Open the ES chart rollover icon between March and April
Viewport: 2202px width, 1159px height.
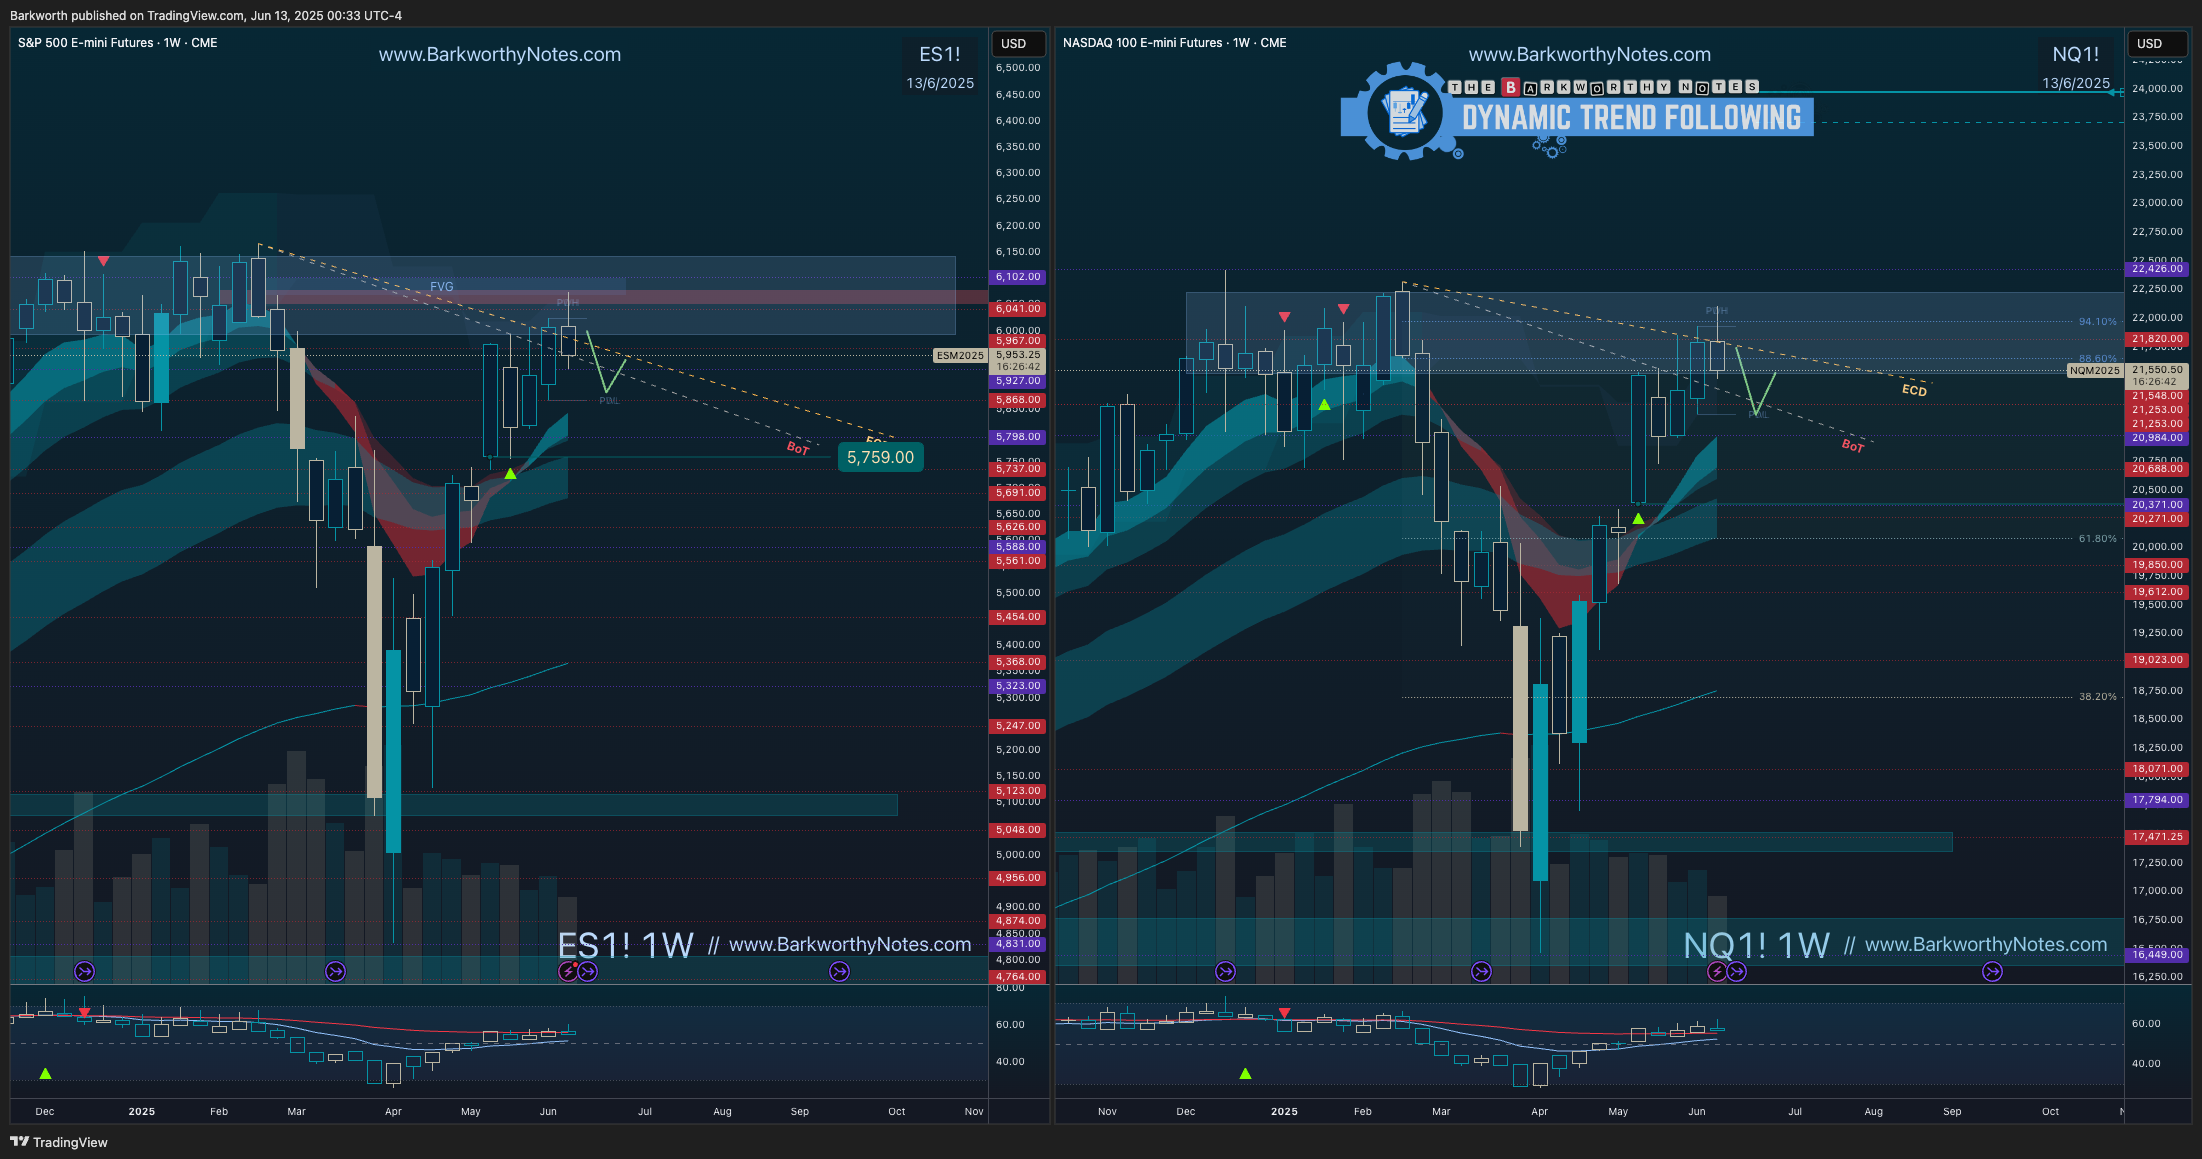pyautogui.click(x=335, y=971)
